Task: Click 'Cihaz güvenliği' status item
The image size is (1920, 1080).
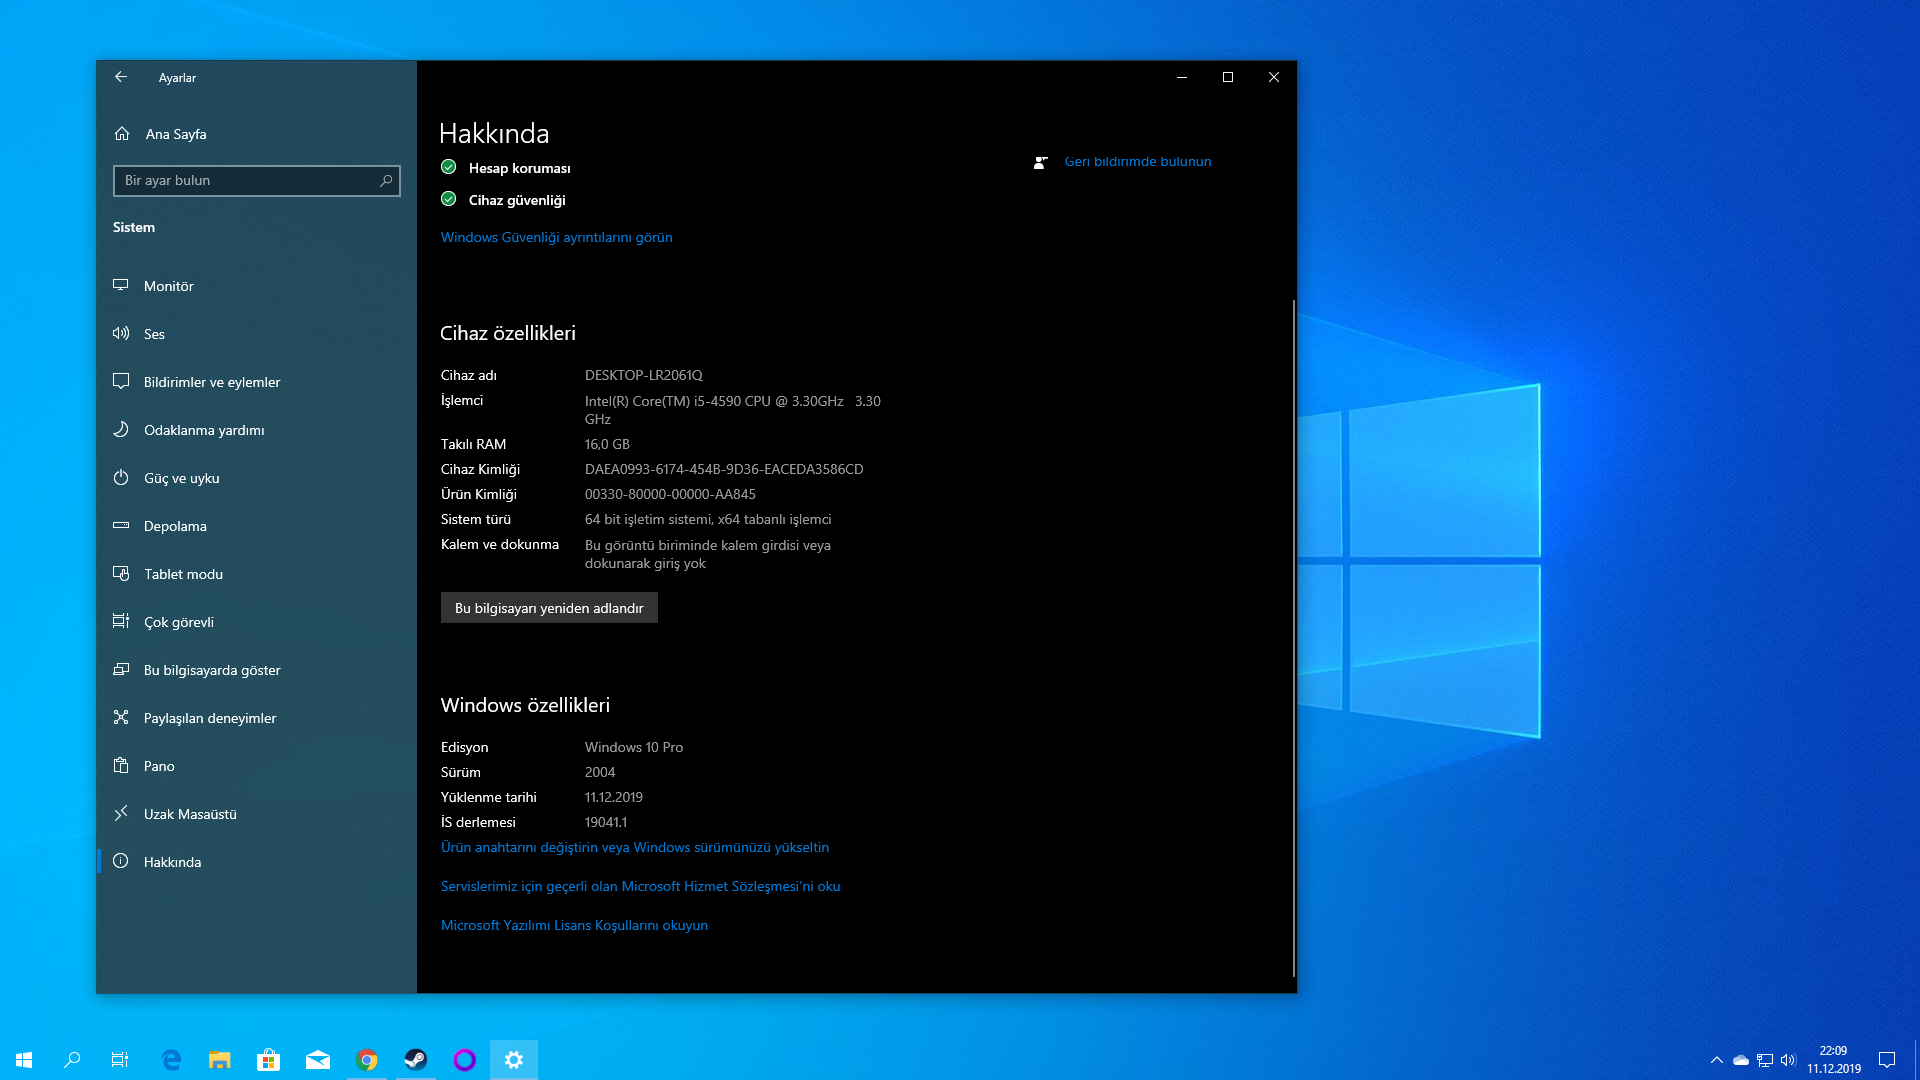Action: (503, 200)
